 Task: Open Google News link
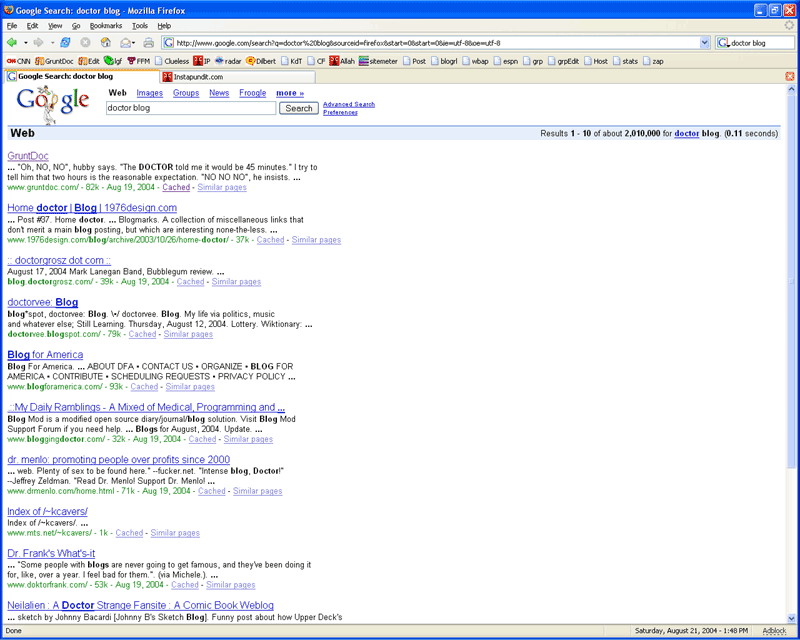pyautogui.click(x=219, y=93)
